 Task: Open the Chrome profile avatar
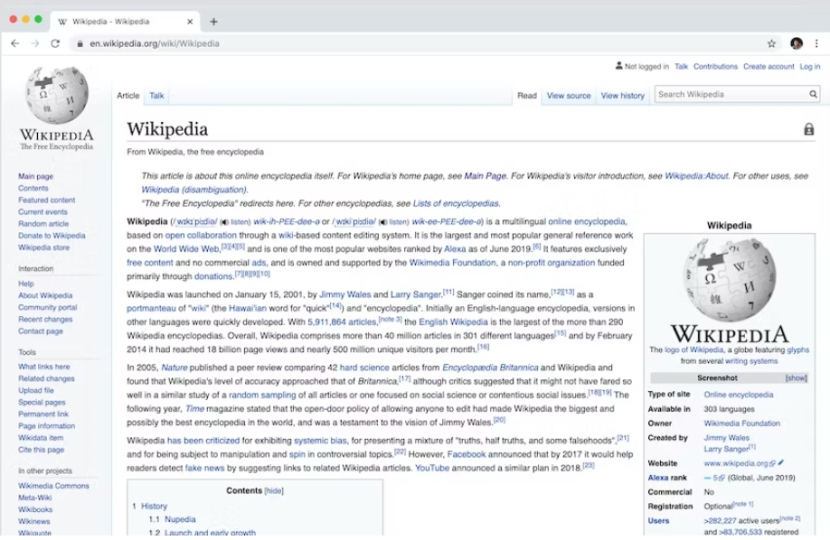796,43
